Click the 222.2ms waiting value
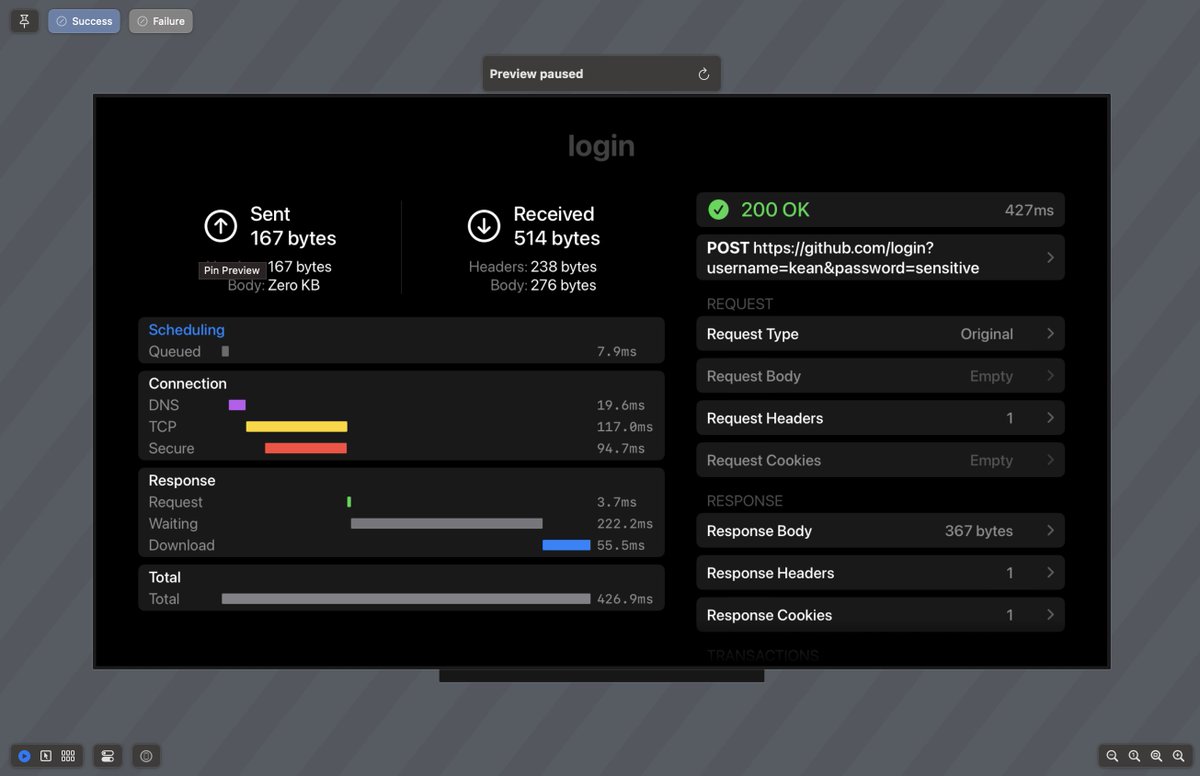The height and width of the screenshot is (776, 1200). tap(625, 524)
